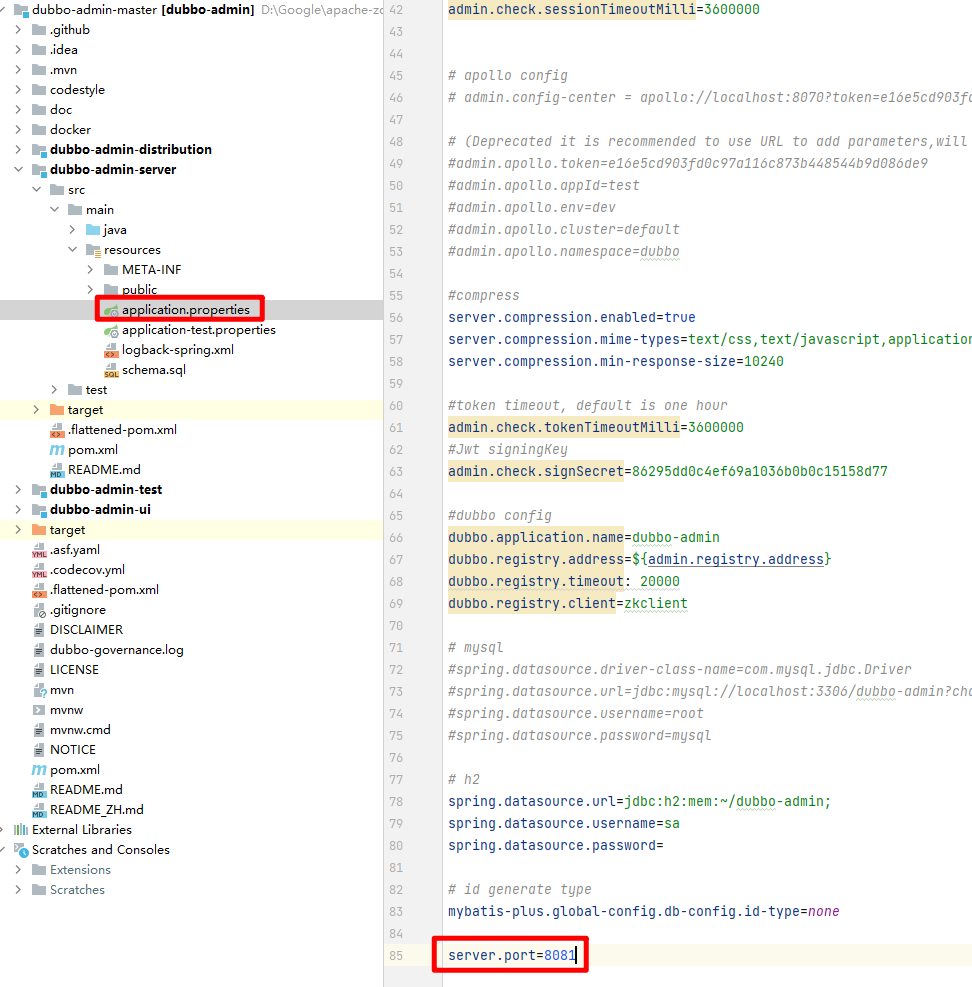The width and height of the screenshot is (972, 987).
Task: Click the .codecov.yml file icon
Action: click(x=39, y=570)
